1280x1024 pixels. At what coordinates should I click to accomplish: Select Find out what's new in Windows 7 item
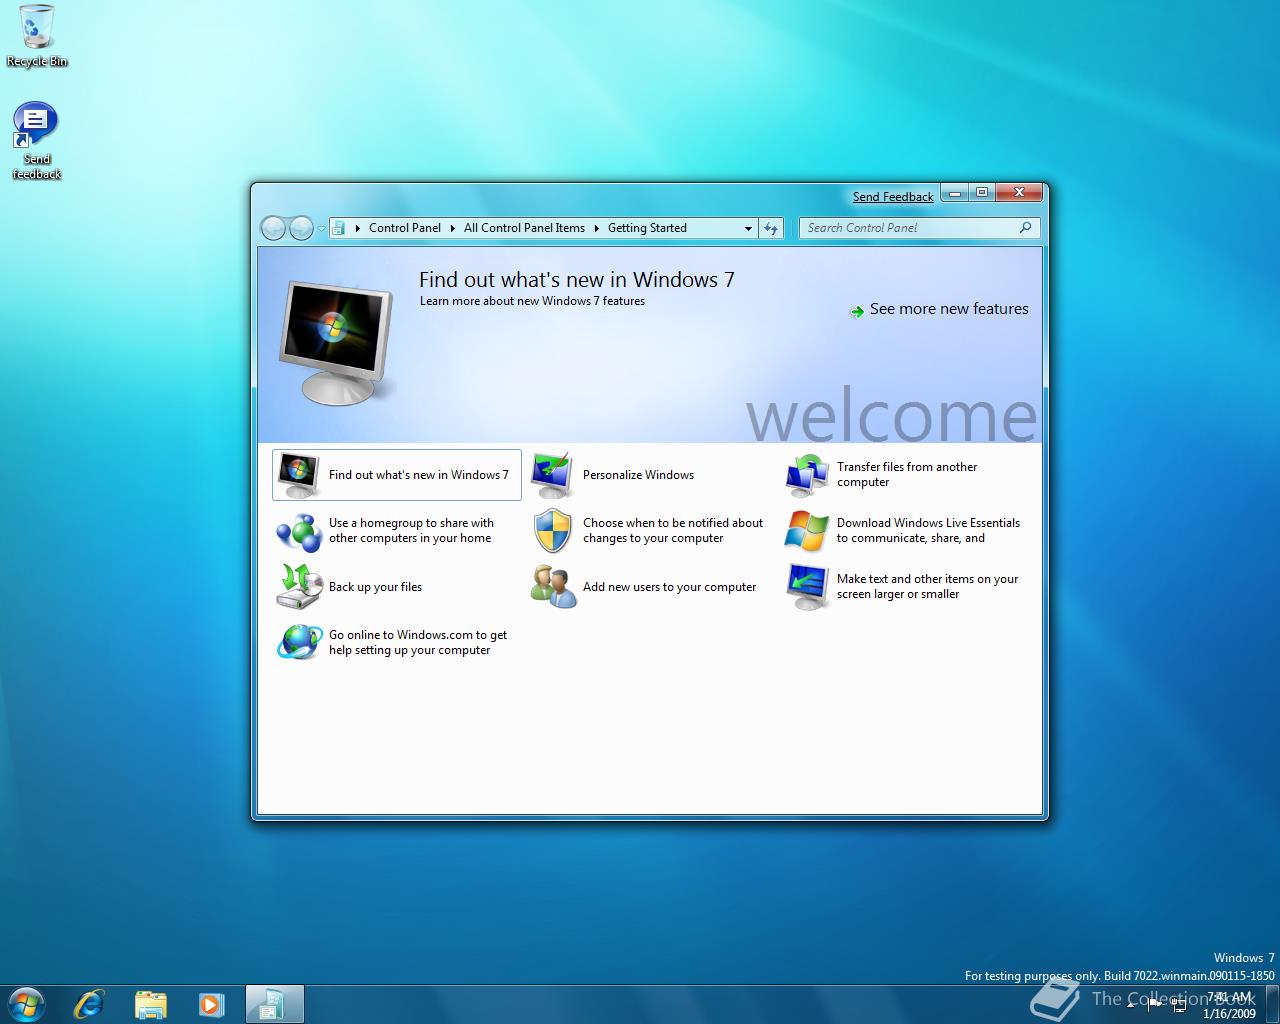point(397,475)
